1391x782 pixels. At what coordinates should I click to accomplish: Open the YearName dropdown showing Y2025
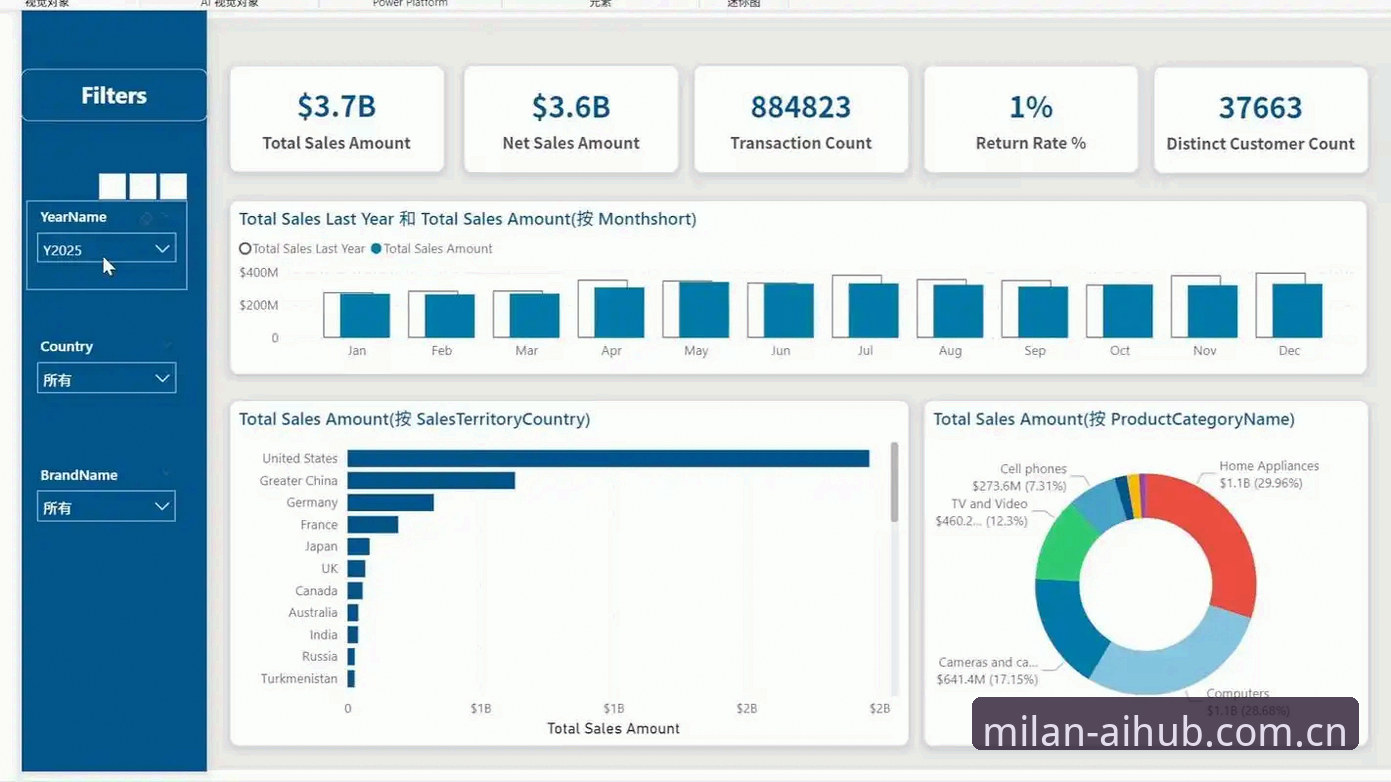[106, 249]
